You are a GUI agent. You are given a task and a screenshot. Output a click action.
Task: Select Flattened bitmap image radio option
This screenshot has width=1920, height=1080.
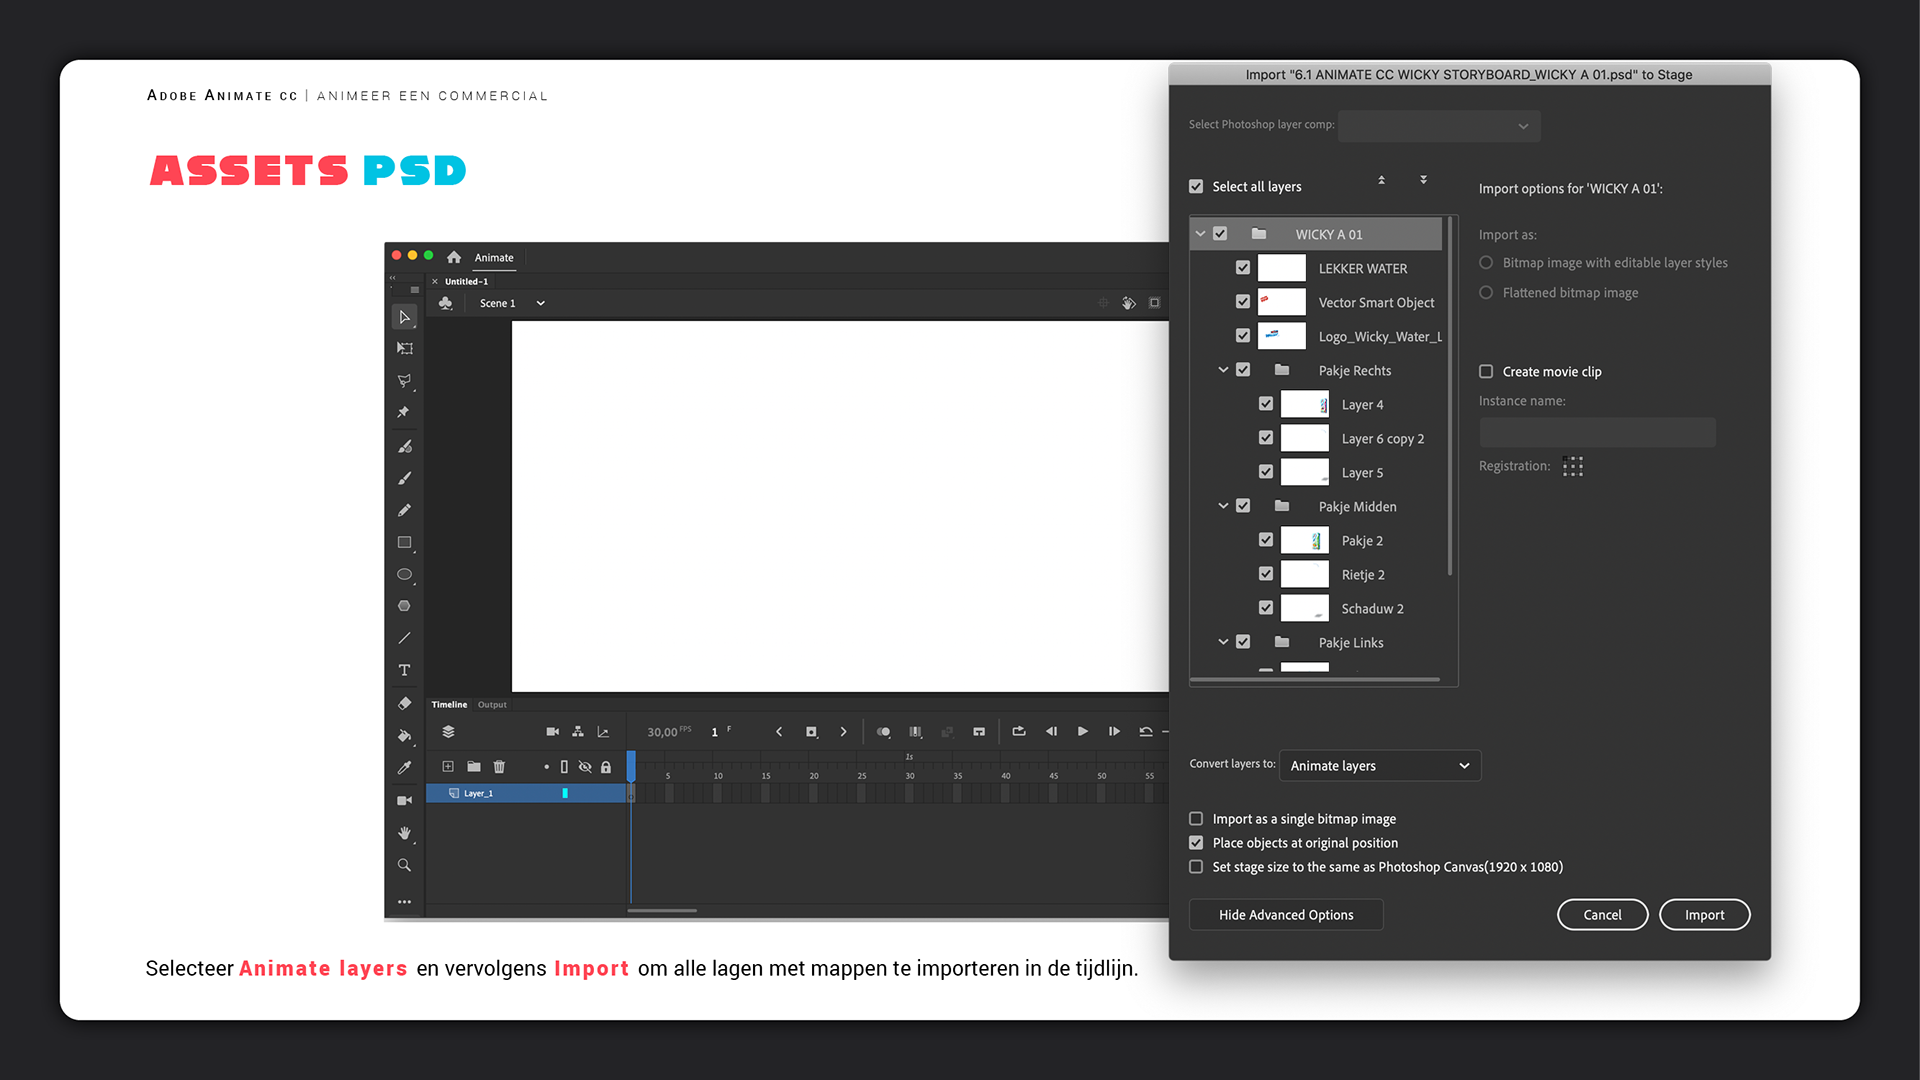(x=1486, y=293)
